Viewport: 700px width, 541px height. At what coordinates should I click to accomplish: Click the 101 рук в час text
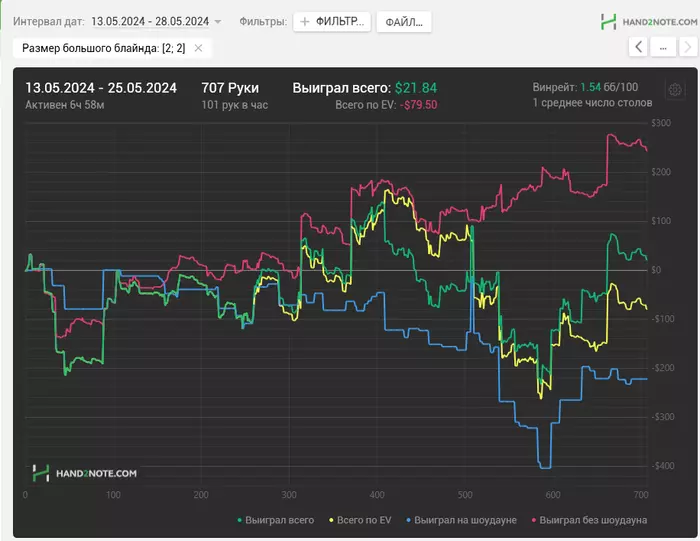tap(234, 105)
